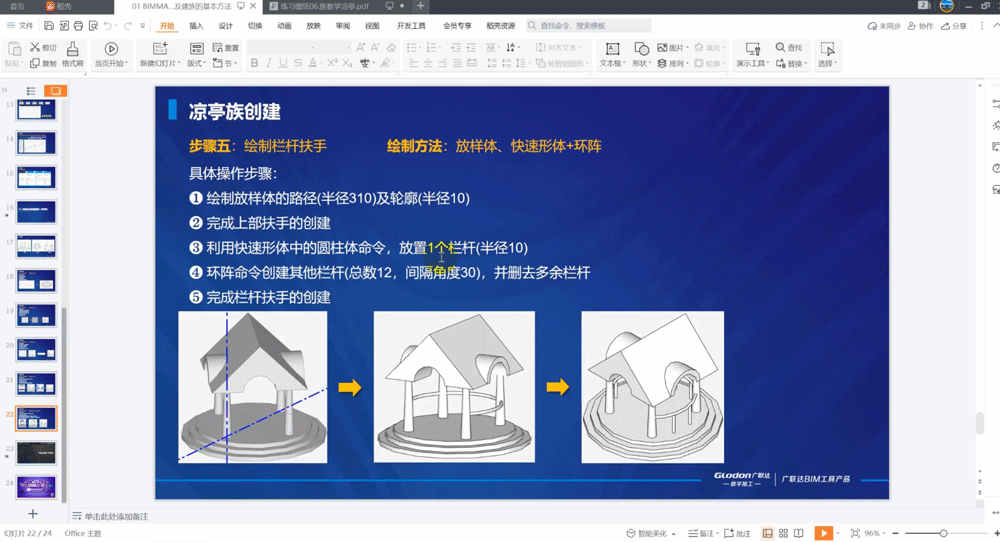Screen dimensions: 1000x542
Task: Switch slide panel to outline view
Action: point(31,91)
